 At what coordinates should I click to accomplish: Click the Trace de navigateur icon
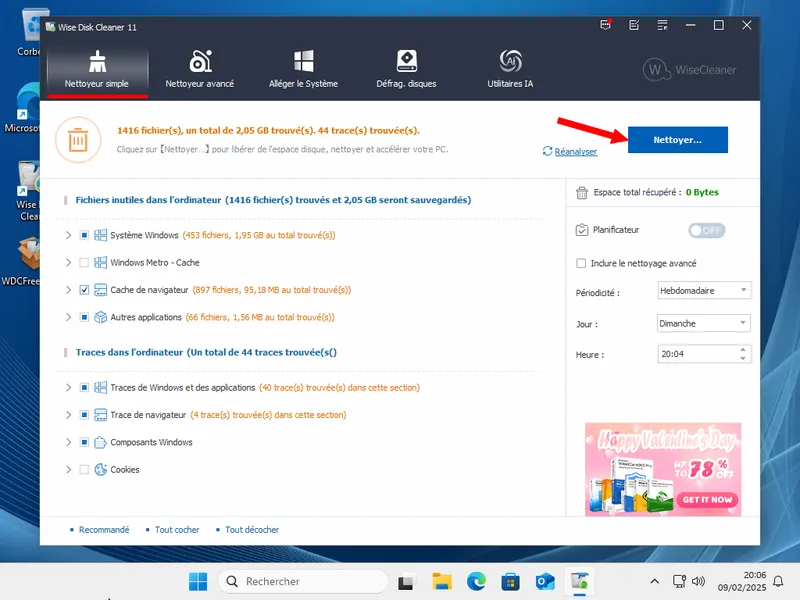(x=101, y=415)
